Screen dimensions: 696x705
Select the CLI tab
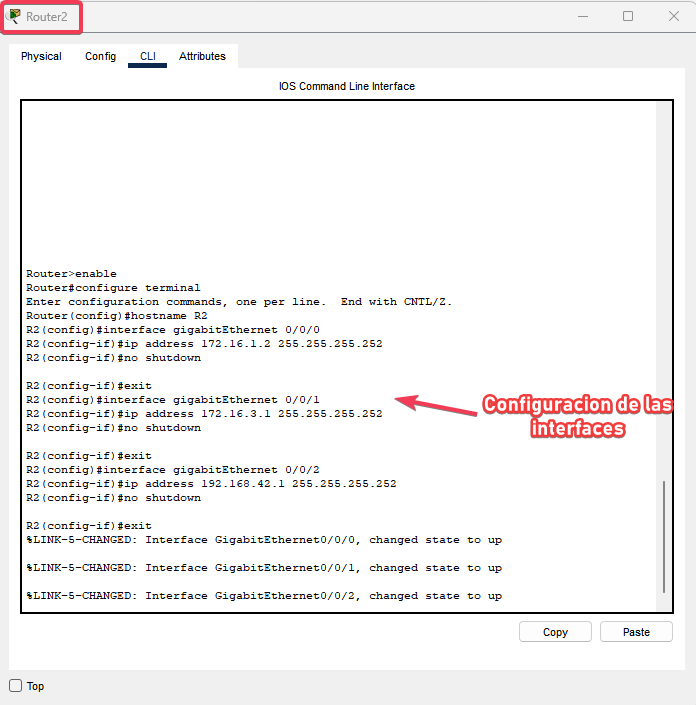click(148, 57)
